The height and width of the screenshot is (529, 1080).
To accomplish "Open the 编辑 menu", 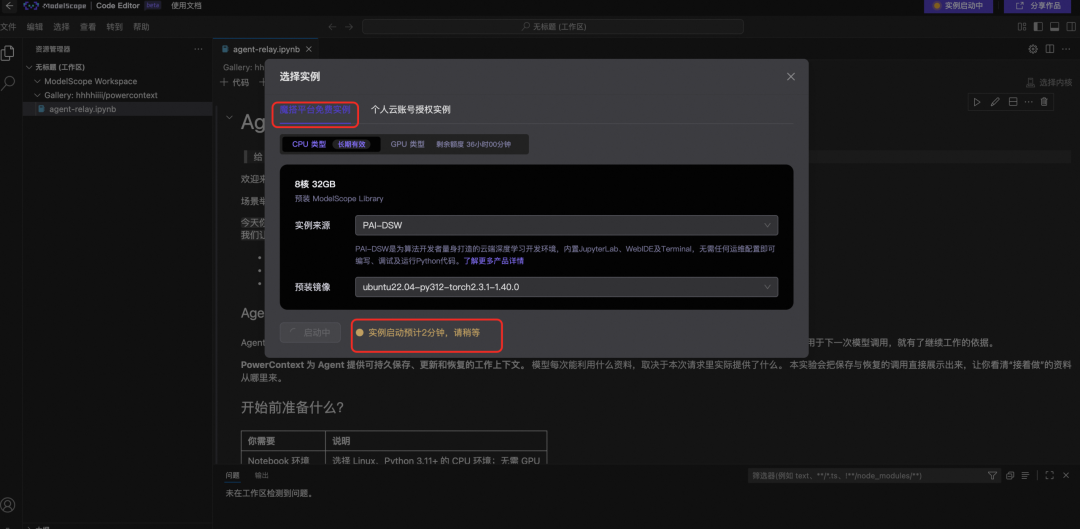I will pyautogui.click(x=34, y=27).
